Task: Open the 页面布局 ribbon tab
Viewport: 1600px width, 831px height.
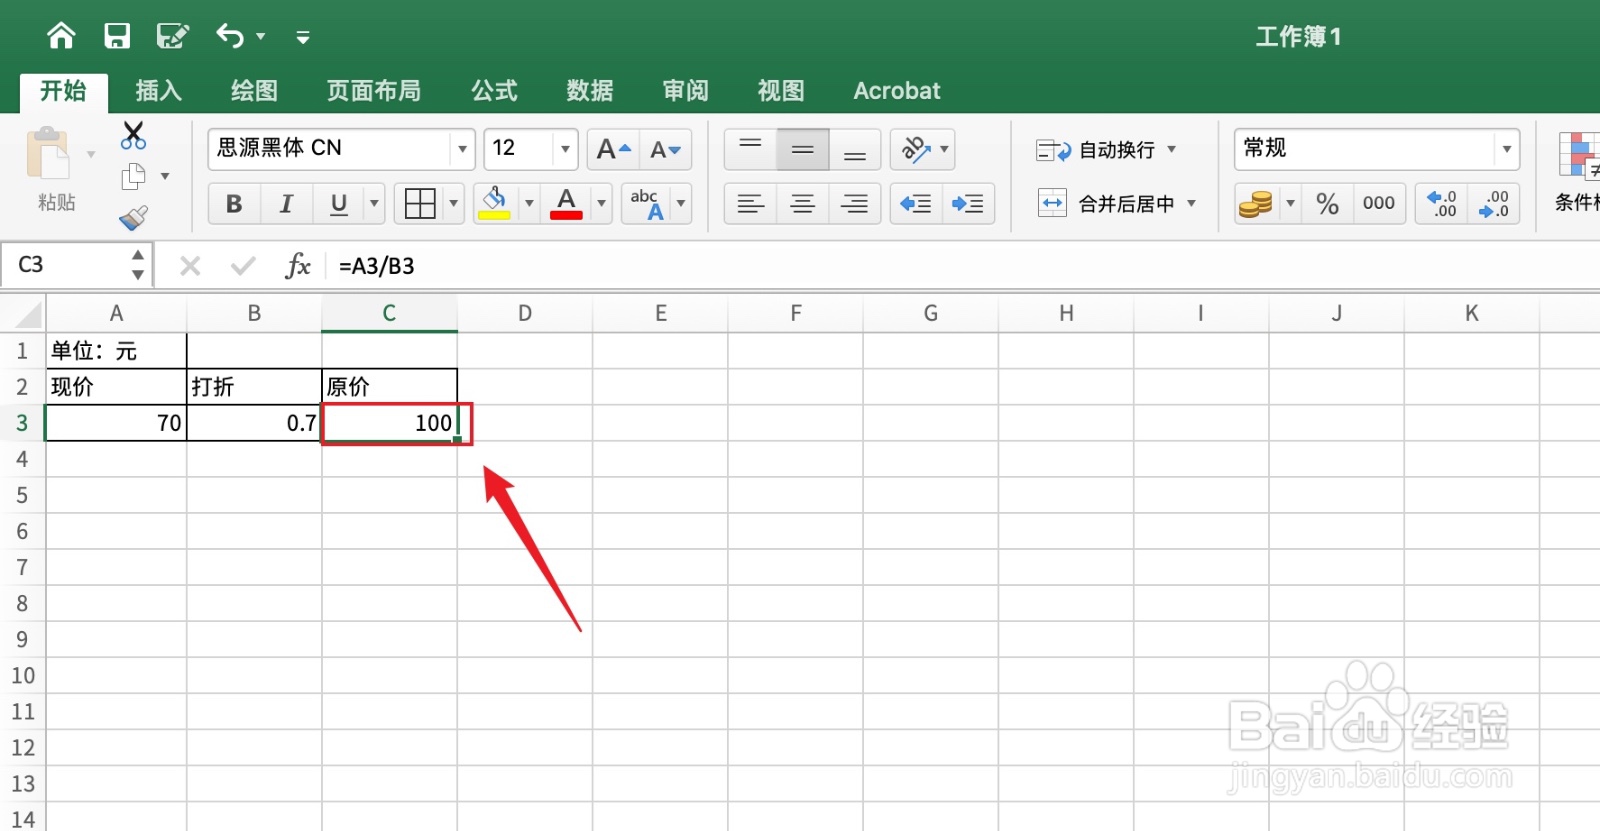Action: [x=374, y=91]
